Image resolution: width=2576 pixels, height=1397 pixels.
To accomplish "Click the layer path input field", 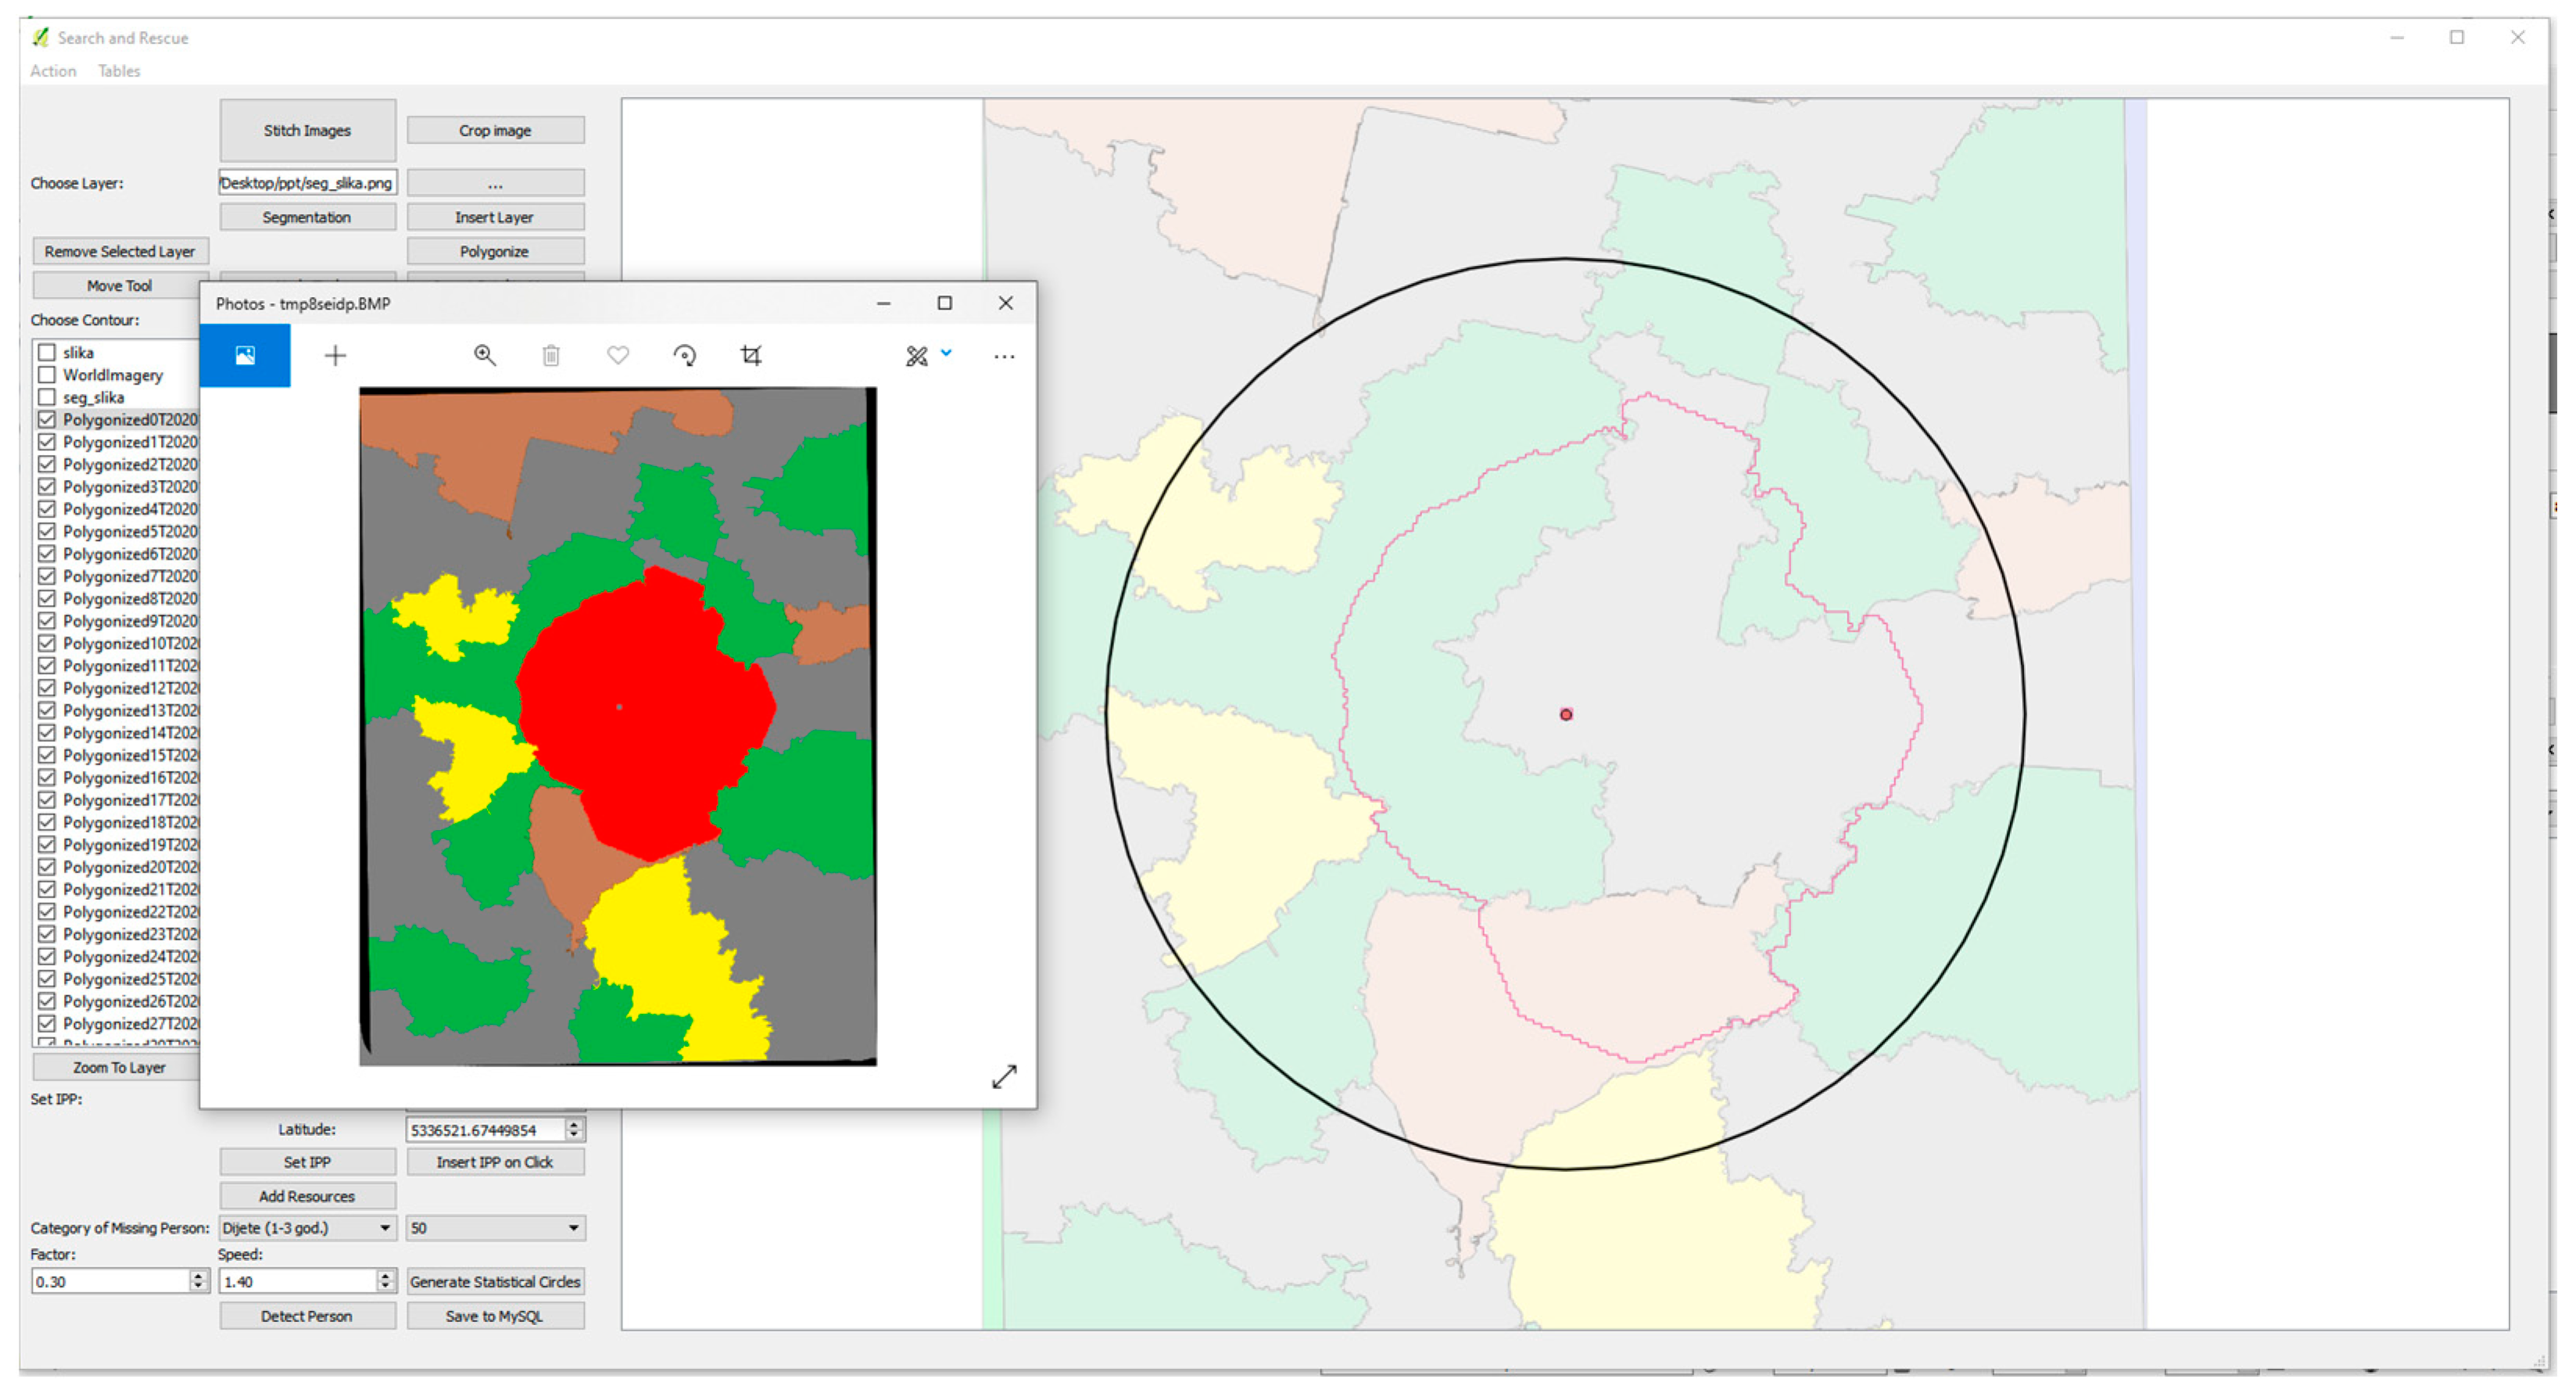I will 307,183.
